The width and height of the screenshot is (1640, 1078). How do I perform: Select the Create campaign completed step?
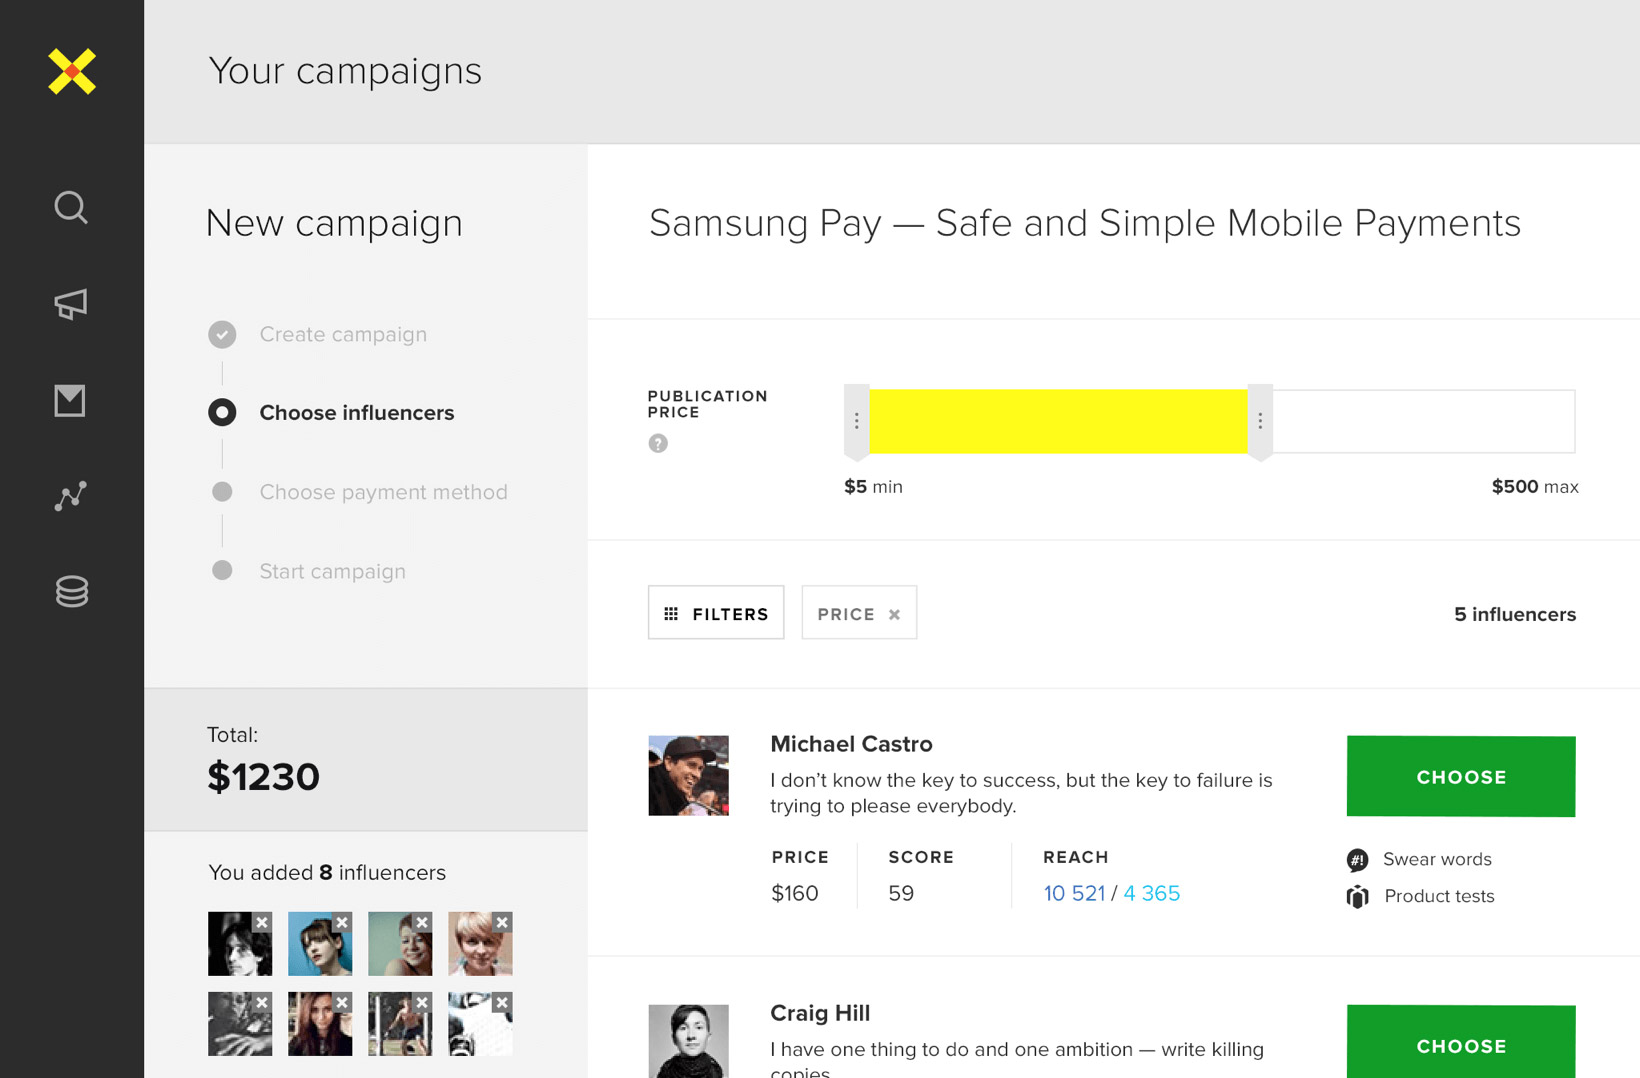[x=342, y=334]
